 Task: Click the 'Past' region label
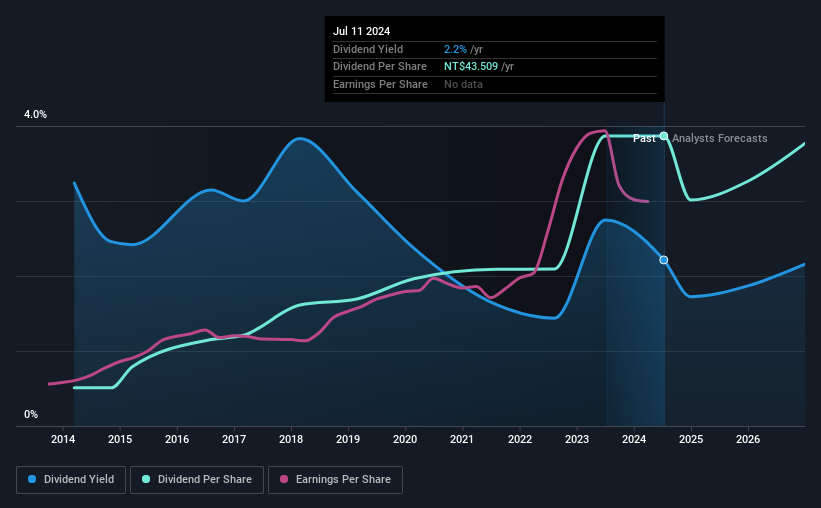pyautogui.click(x=644, y=138)
